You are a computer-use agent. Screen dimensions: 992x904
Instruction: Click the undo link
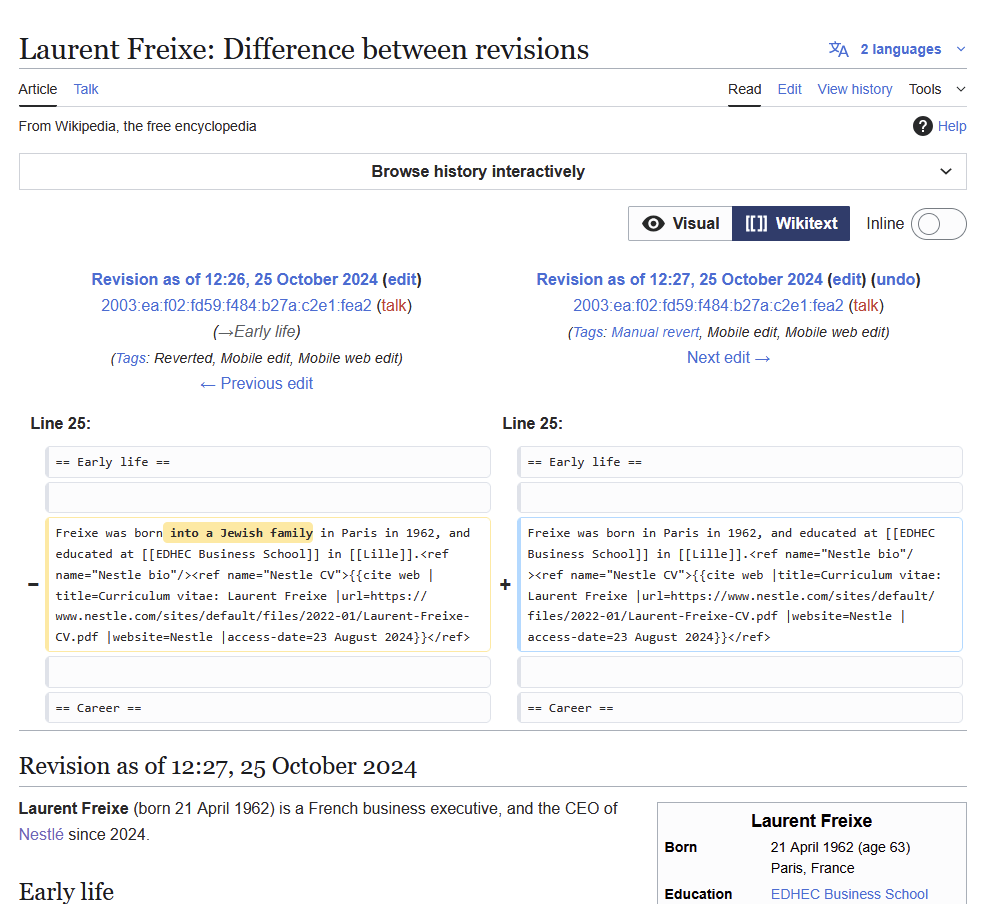click(x=895, y=280)
